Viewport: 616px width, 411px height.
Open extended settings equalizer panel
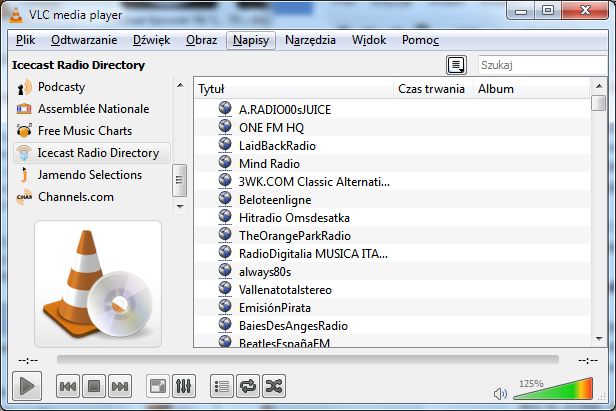tap(184, 386)
